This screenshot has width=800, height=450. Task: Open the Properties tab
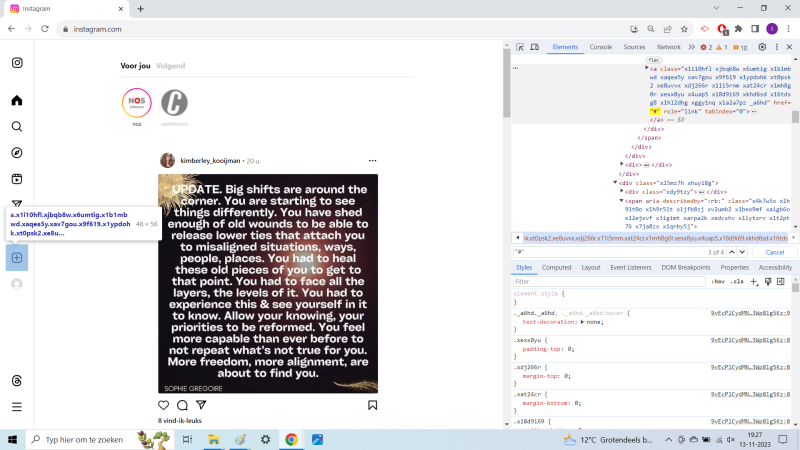pyautogui.click(x=735, y=267)
